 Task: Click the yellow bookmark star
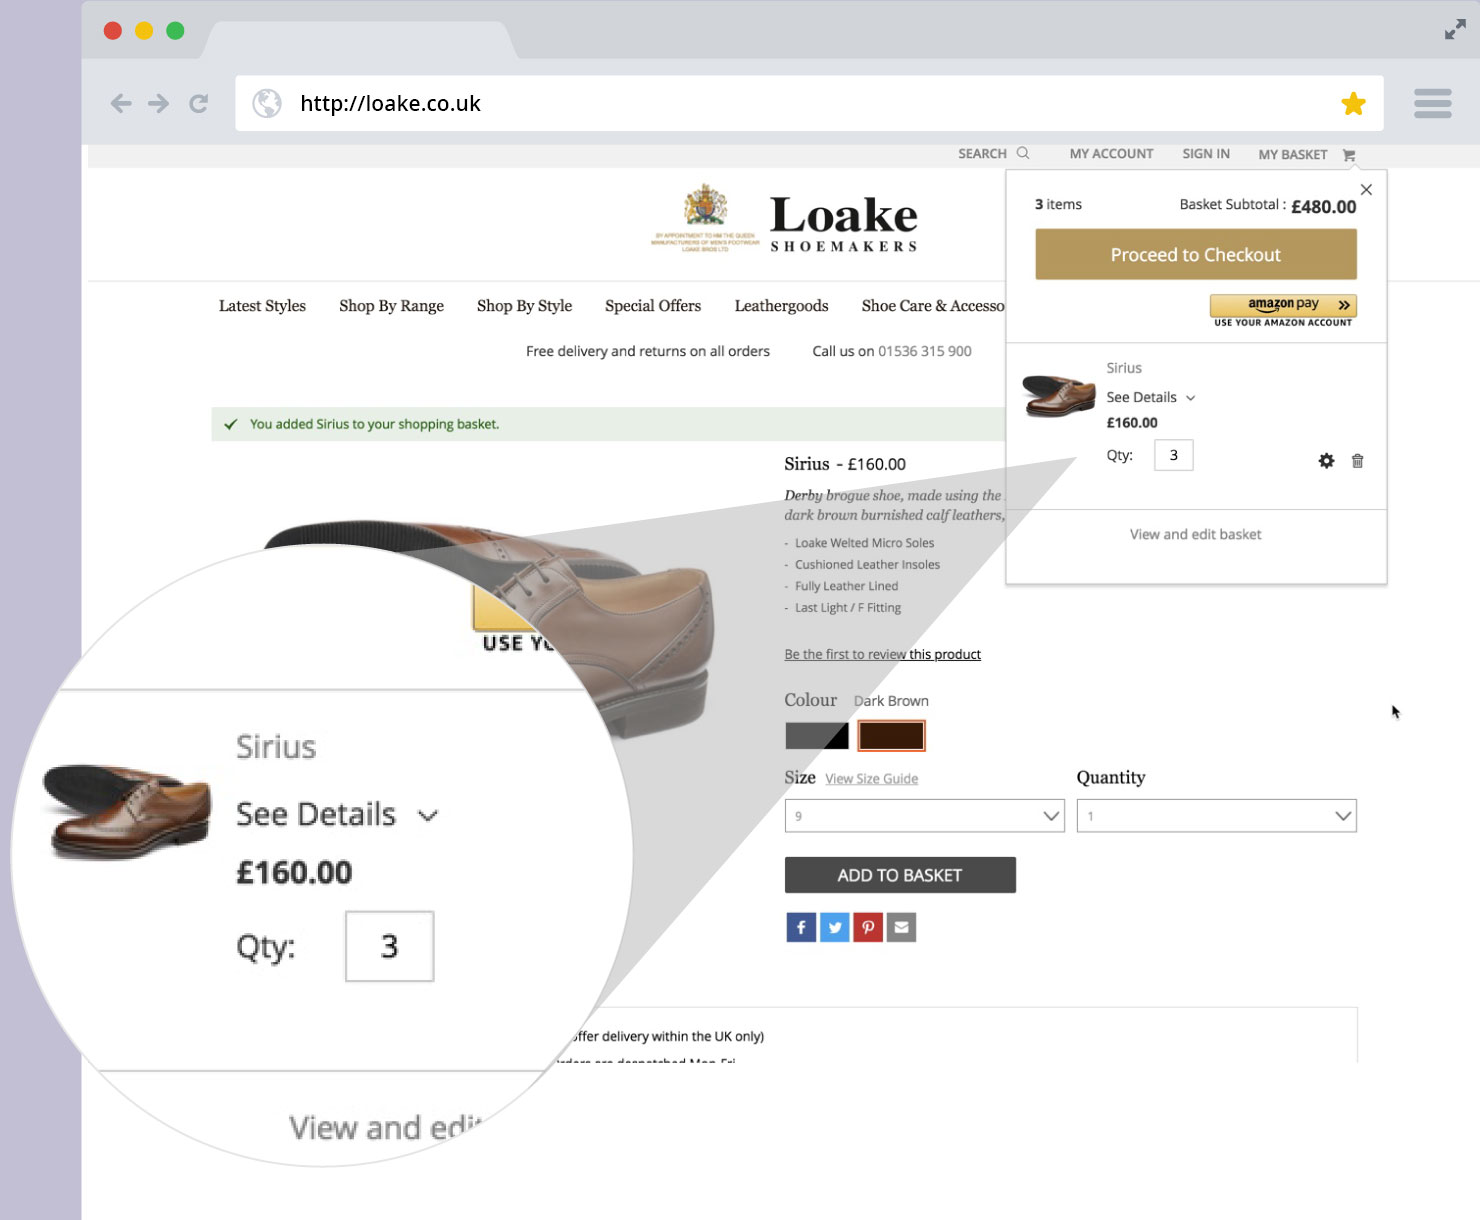pos(1354,103)
